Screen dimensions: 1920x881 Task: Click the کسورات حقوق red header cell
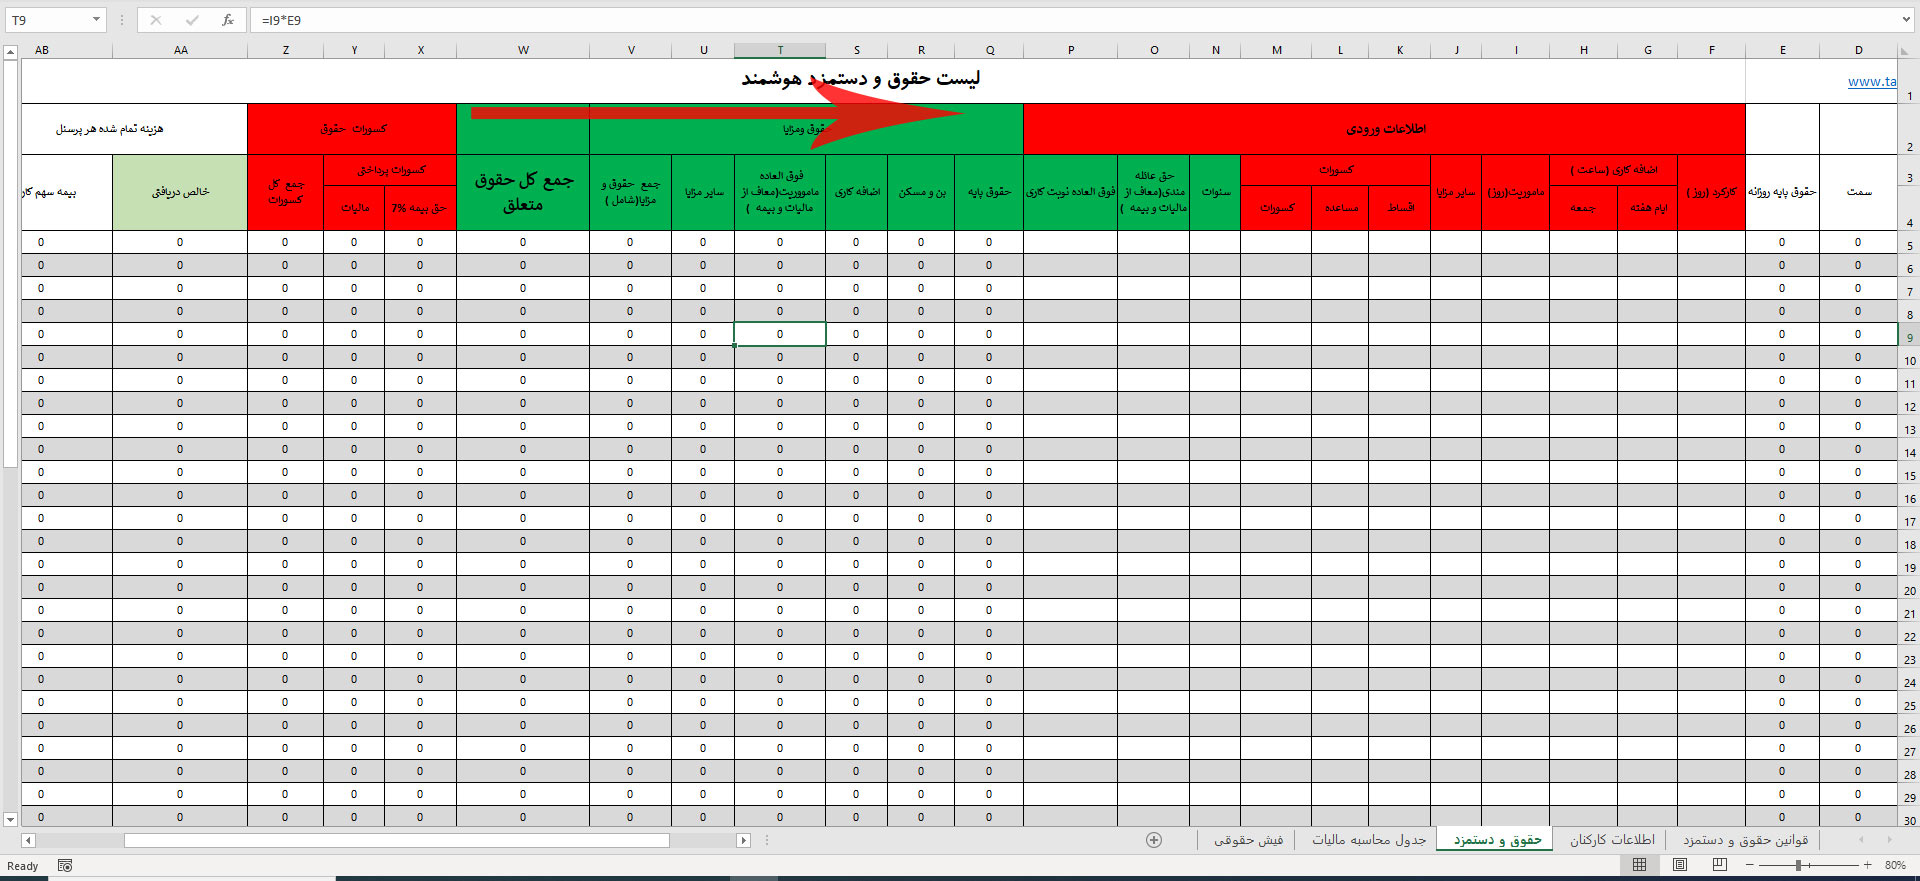352,129
